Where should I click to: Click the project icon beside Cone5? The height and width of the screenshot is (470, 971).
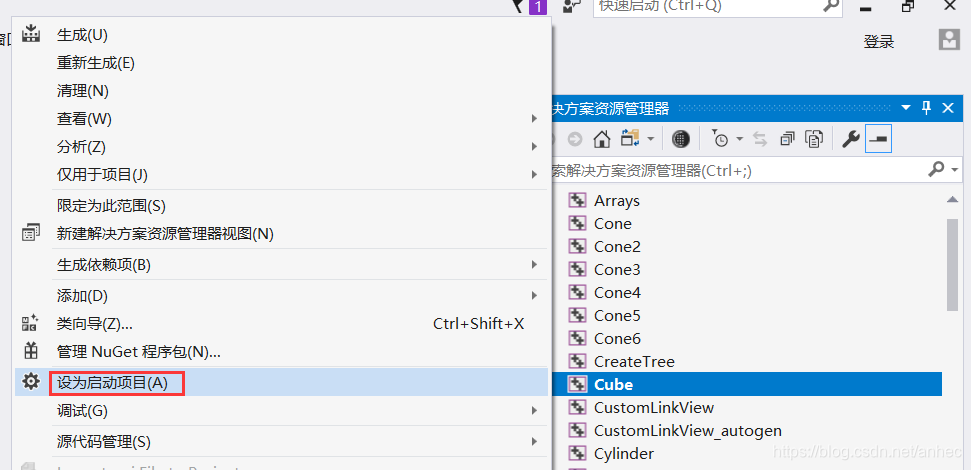(577, 315)
